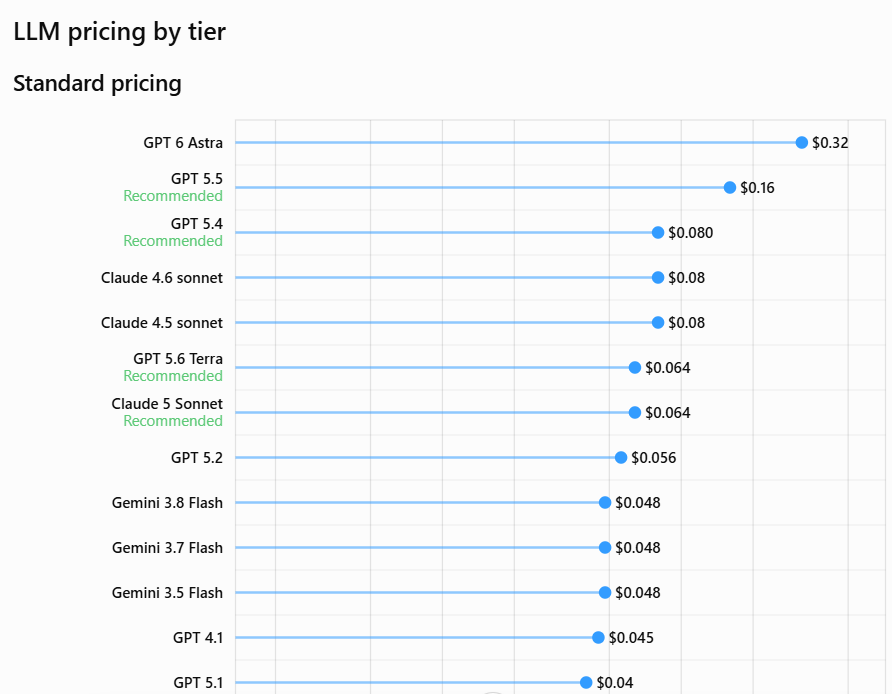892x694 pixels.
Task: Select the GPT 5.1 data point
Action: (586, 682)
